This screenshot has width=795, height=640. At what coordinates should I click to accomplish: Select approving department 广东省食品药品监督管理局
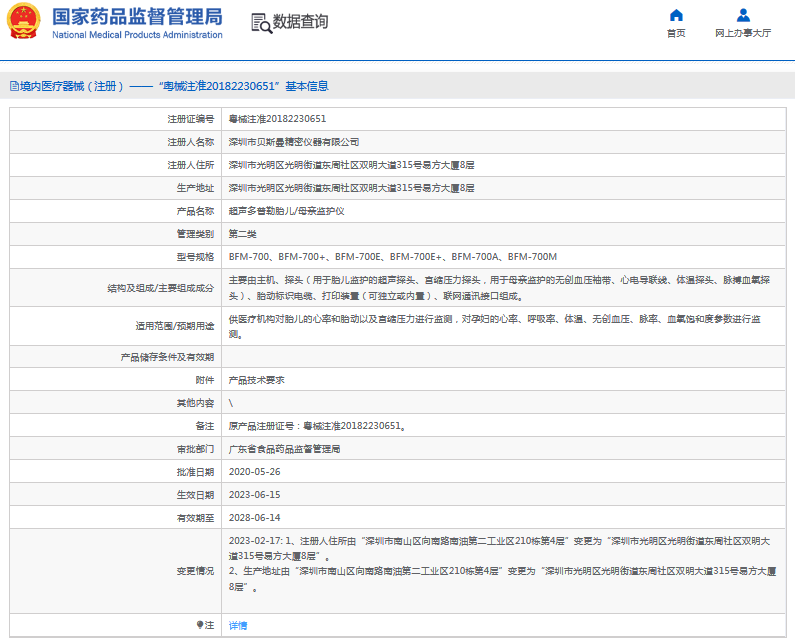pyautogui.click(x=284, y=449)
